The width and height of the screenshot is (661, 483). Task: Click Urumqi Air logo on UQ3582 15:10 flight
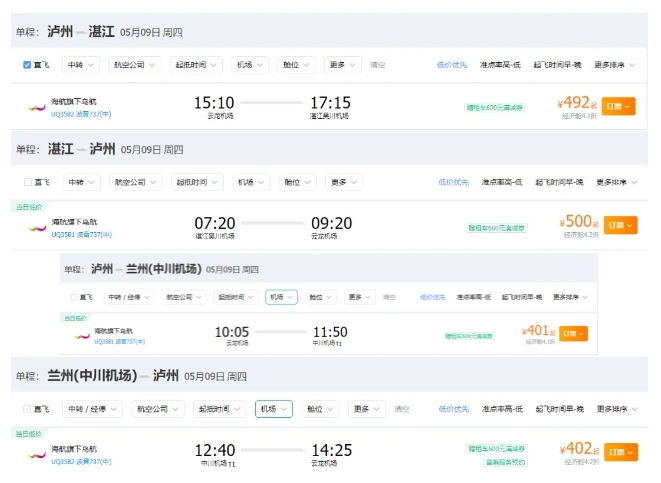click(x=36, y=106)
